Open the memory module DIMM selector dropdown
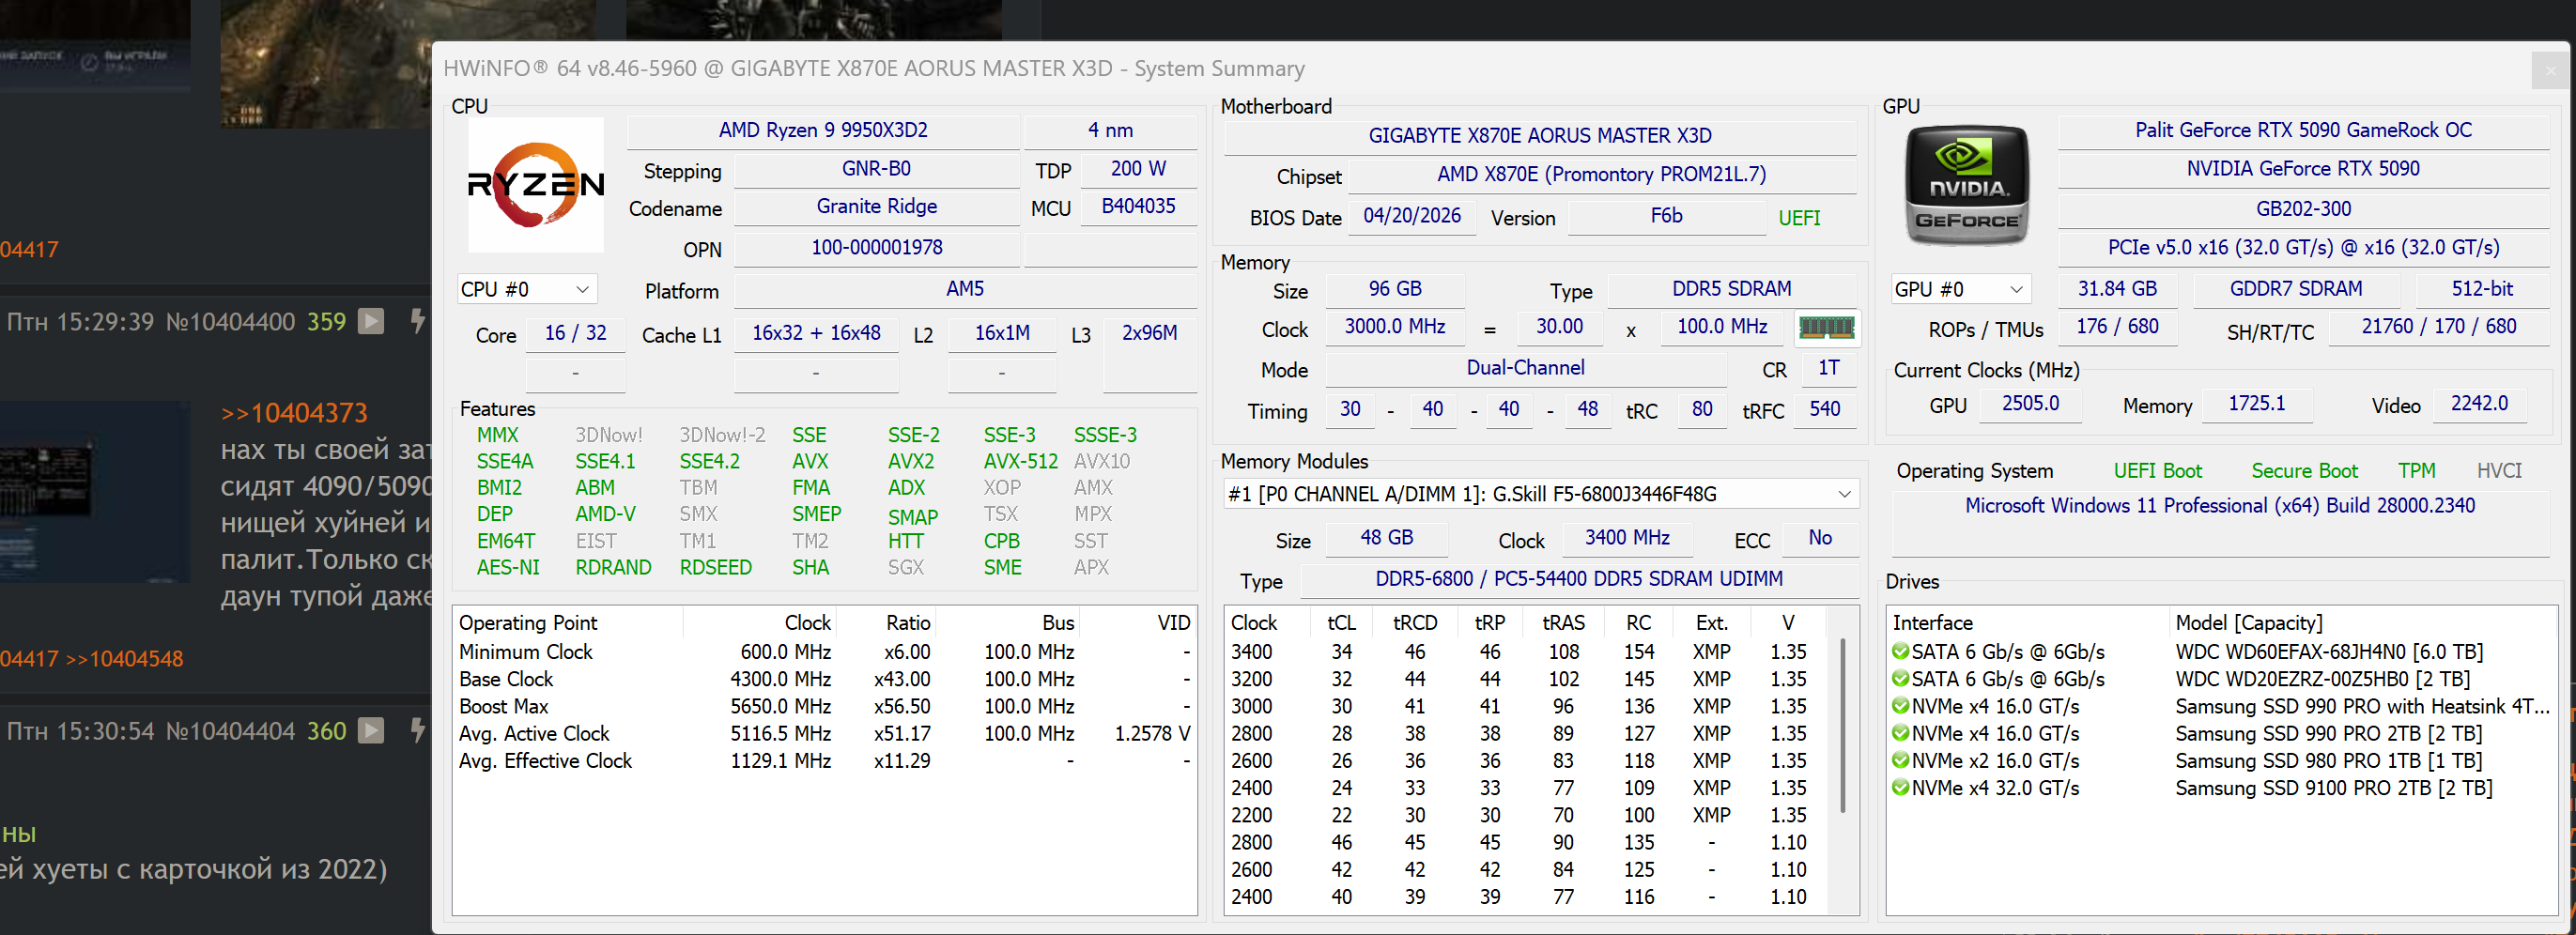 1540,494
